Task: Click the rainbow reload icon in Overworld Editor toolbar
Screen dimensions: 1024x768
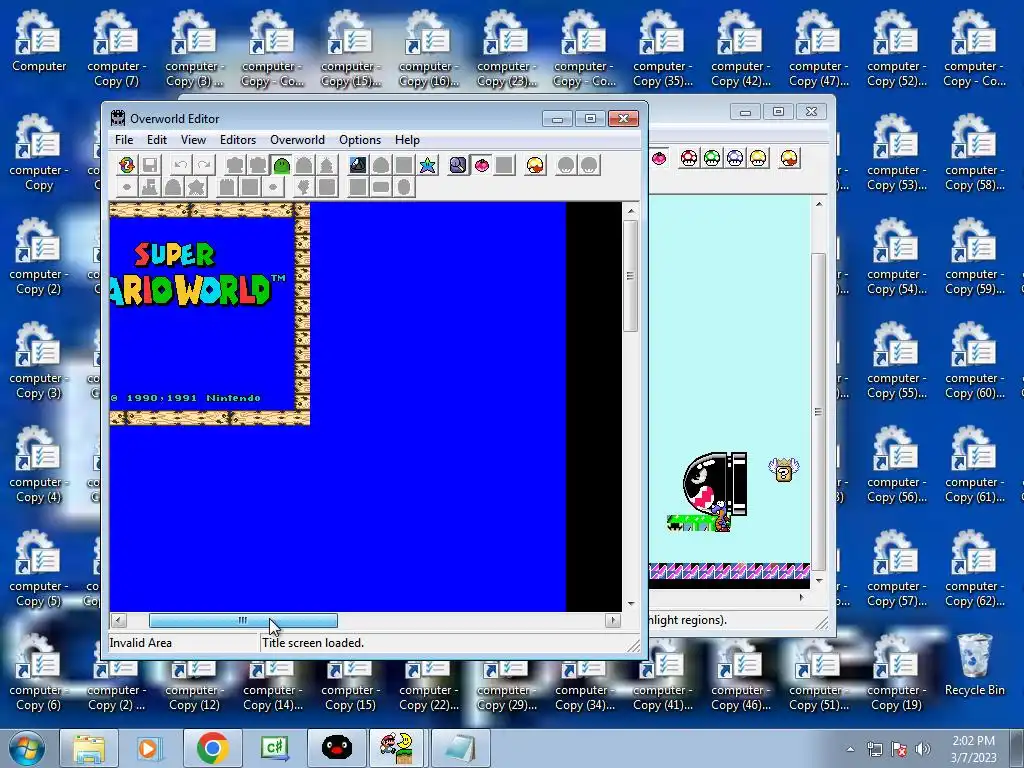Action: point(127,165)
